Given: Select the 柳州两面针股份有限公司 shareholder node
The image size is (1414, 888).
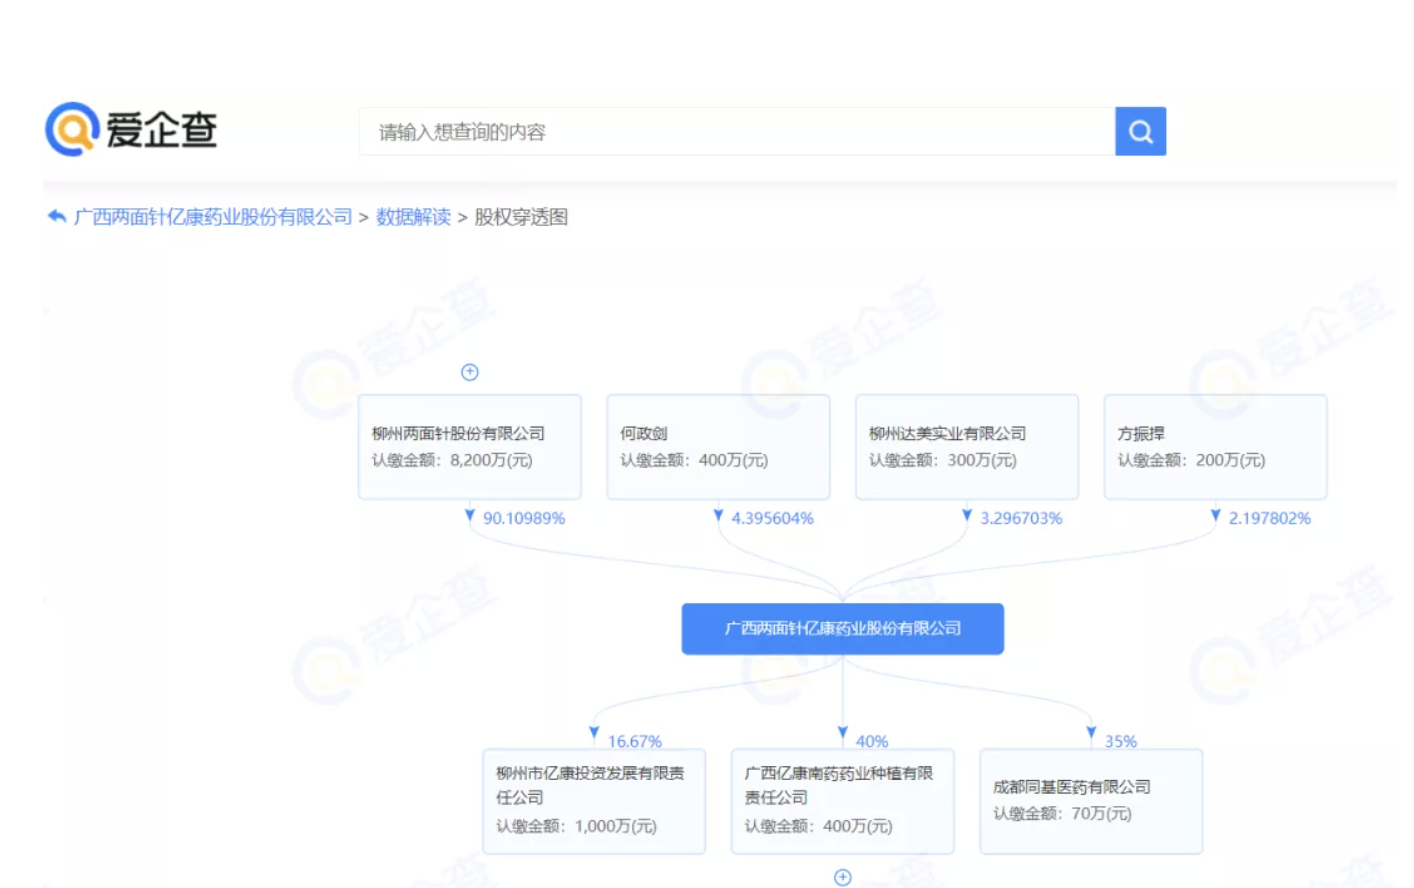Looking at the screenshot, I should (x=469, y=447).
